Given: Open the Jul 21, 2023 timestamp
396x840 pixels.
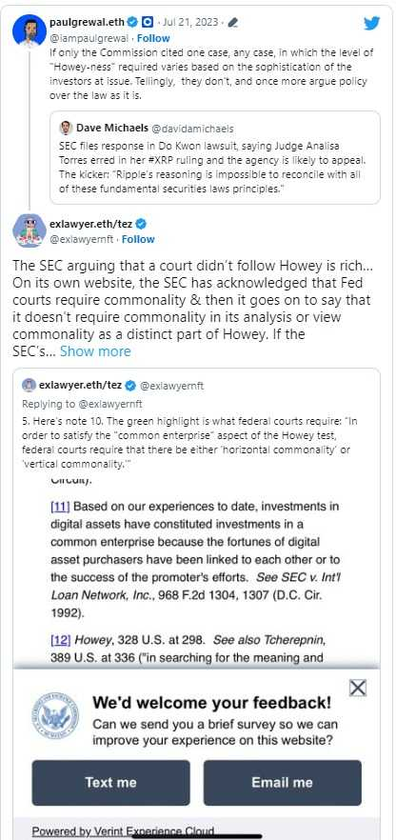Looking at the screenshot, I should click(x=195, y=22).
